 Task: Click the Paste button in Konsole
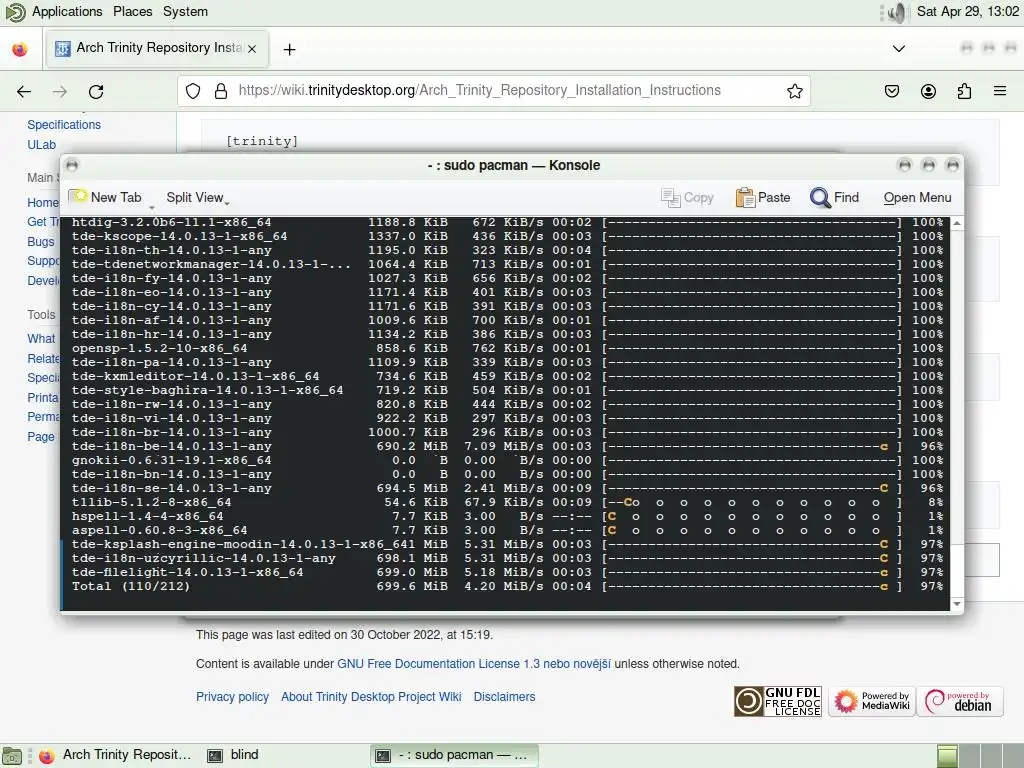pos(763,197)
